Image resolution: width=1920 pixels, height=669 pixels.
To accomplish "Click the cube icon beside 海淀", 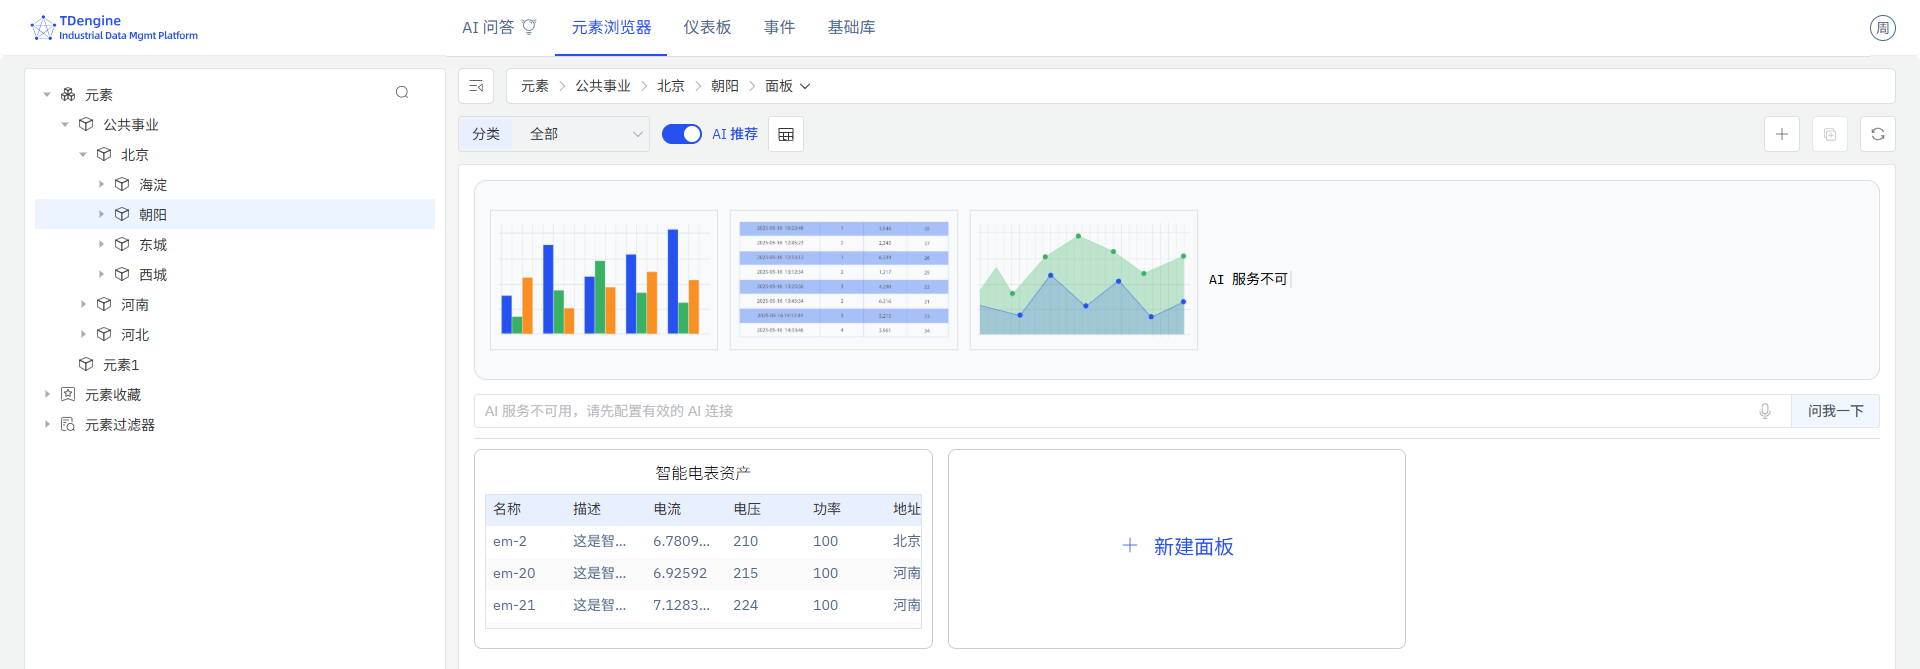I will click(122, 184).
